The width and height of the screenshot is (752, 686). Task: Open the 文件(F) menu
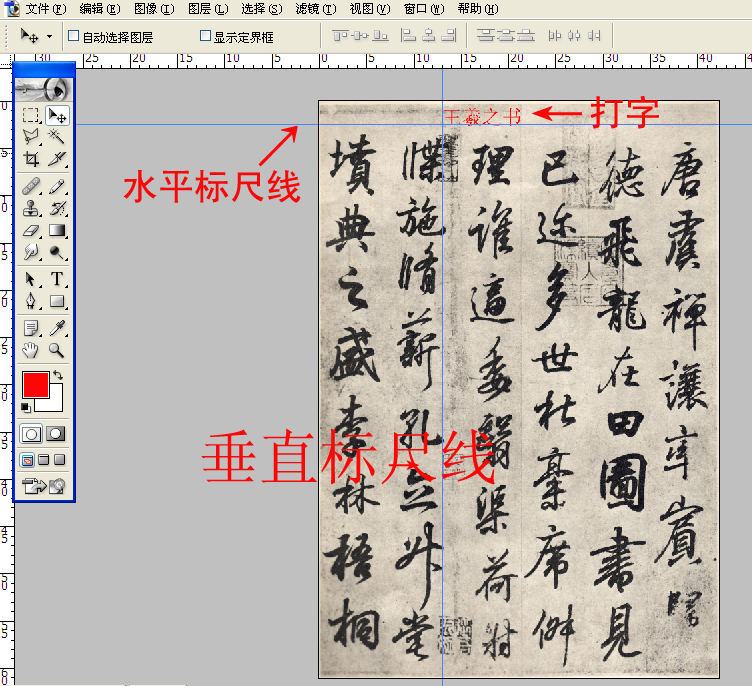click(46, 9)
